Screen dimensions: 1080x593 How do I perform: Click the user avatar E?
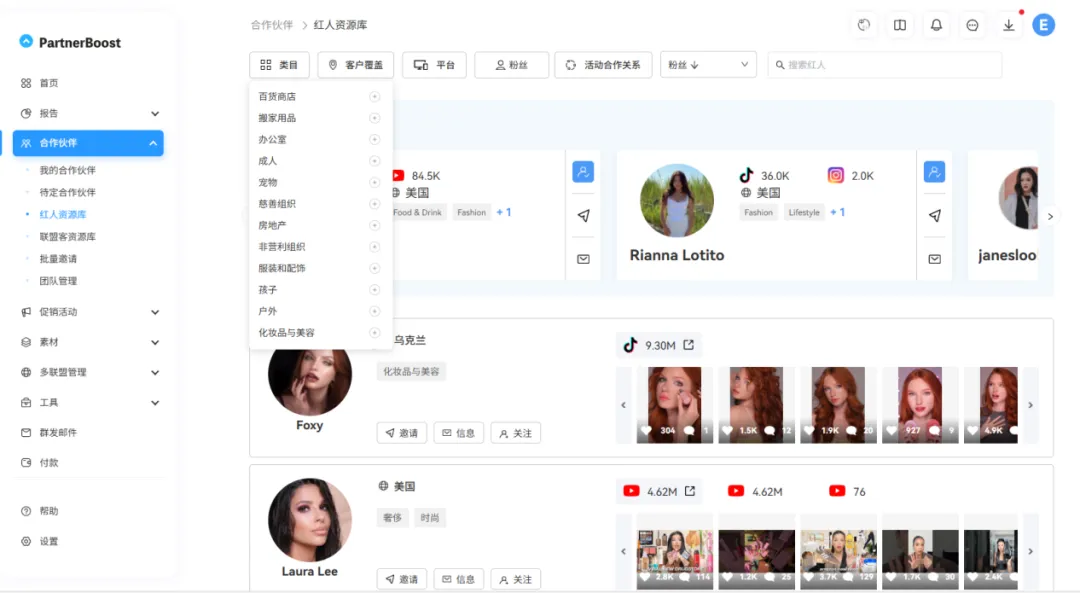[x=1043, y=25]
